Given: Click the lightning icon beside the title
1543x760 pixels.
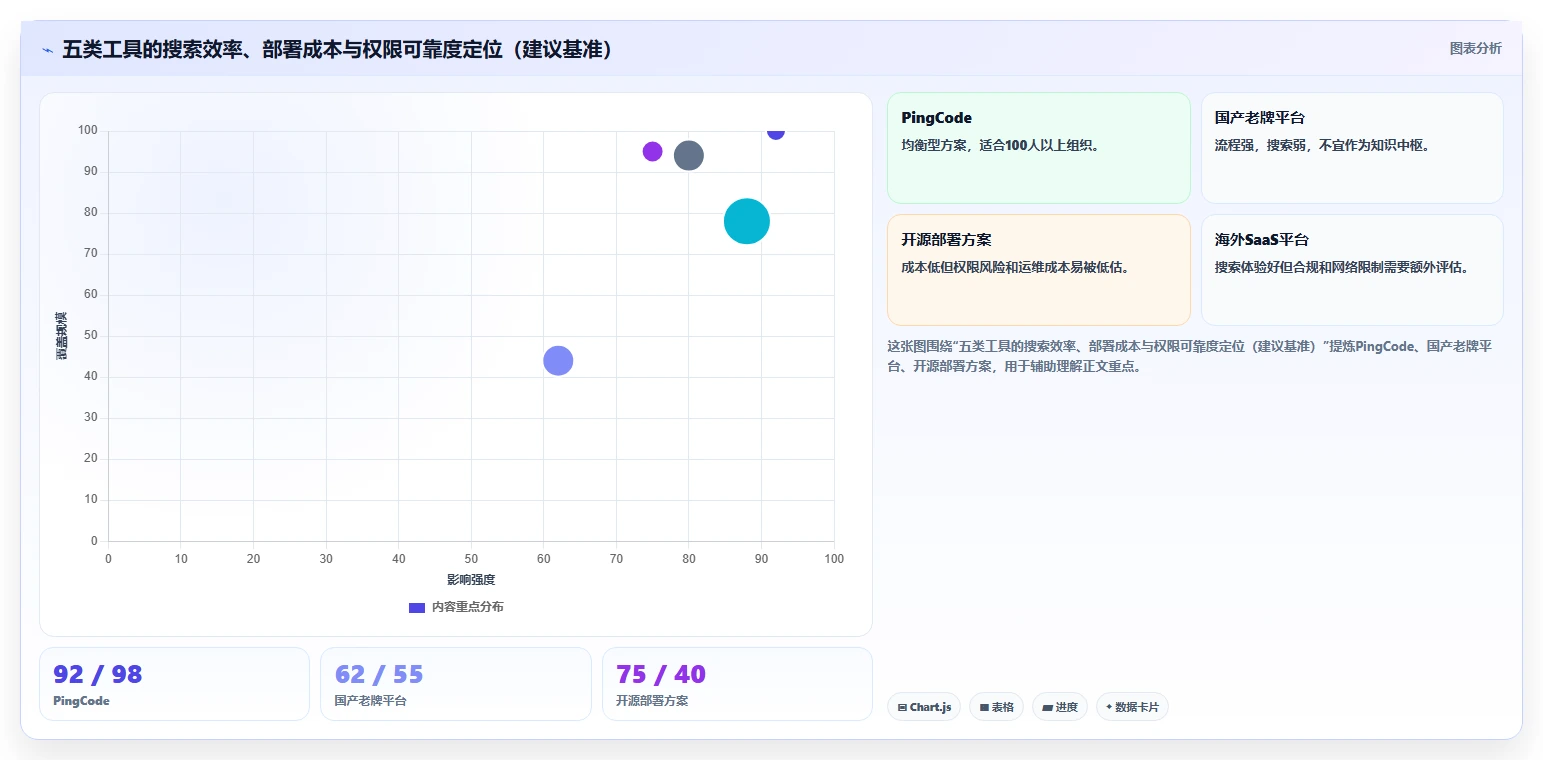Looking at the screenshot, I should pos(47,49).
